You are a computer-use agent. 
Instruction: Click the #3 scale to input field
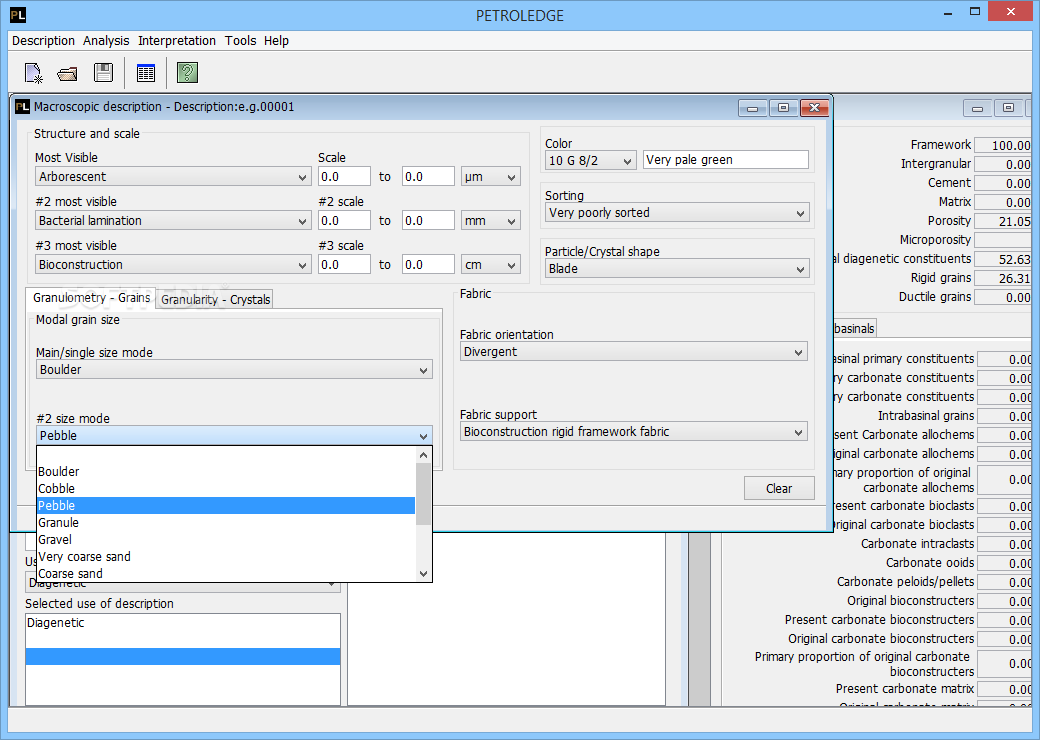click(x=428, y=265)
